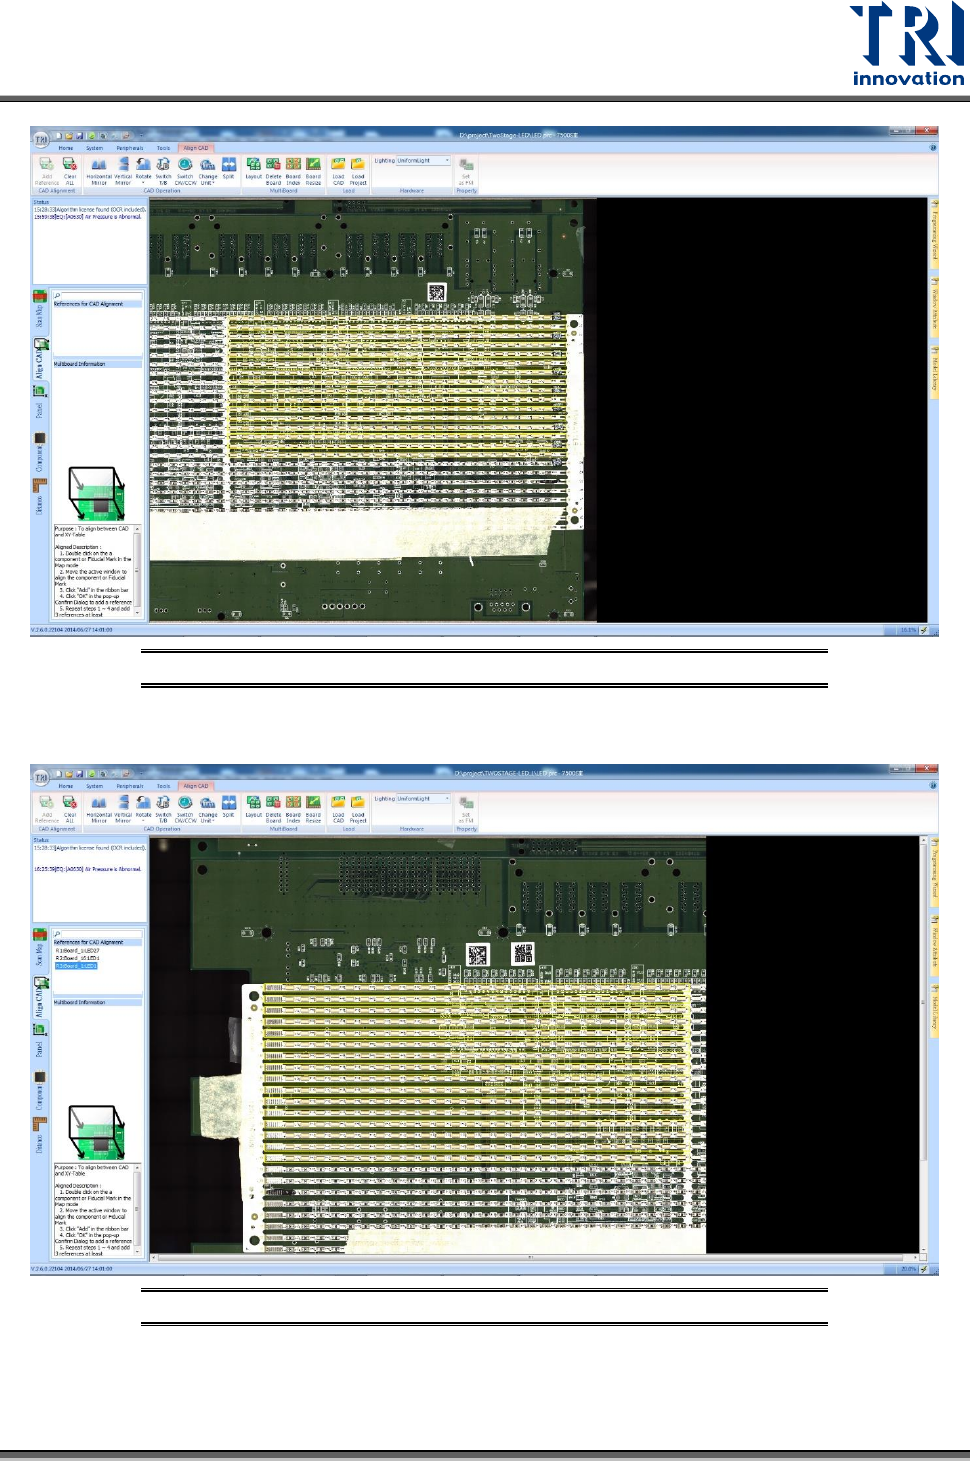Click the map horizontal scrollbar in the lower window
The image size is (970, 1461).
point(533,1258)
